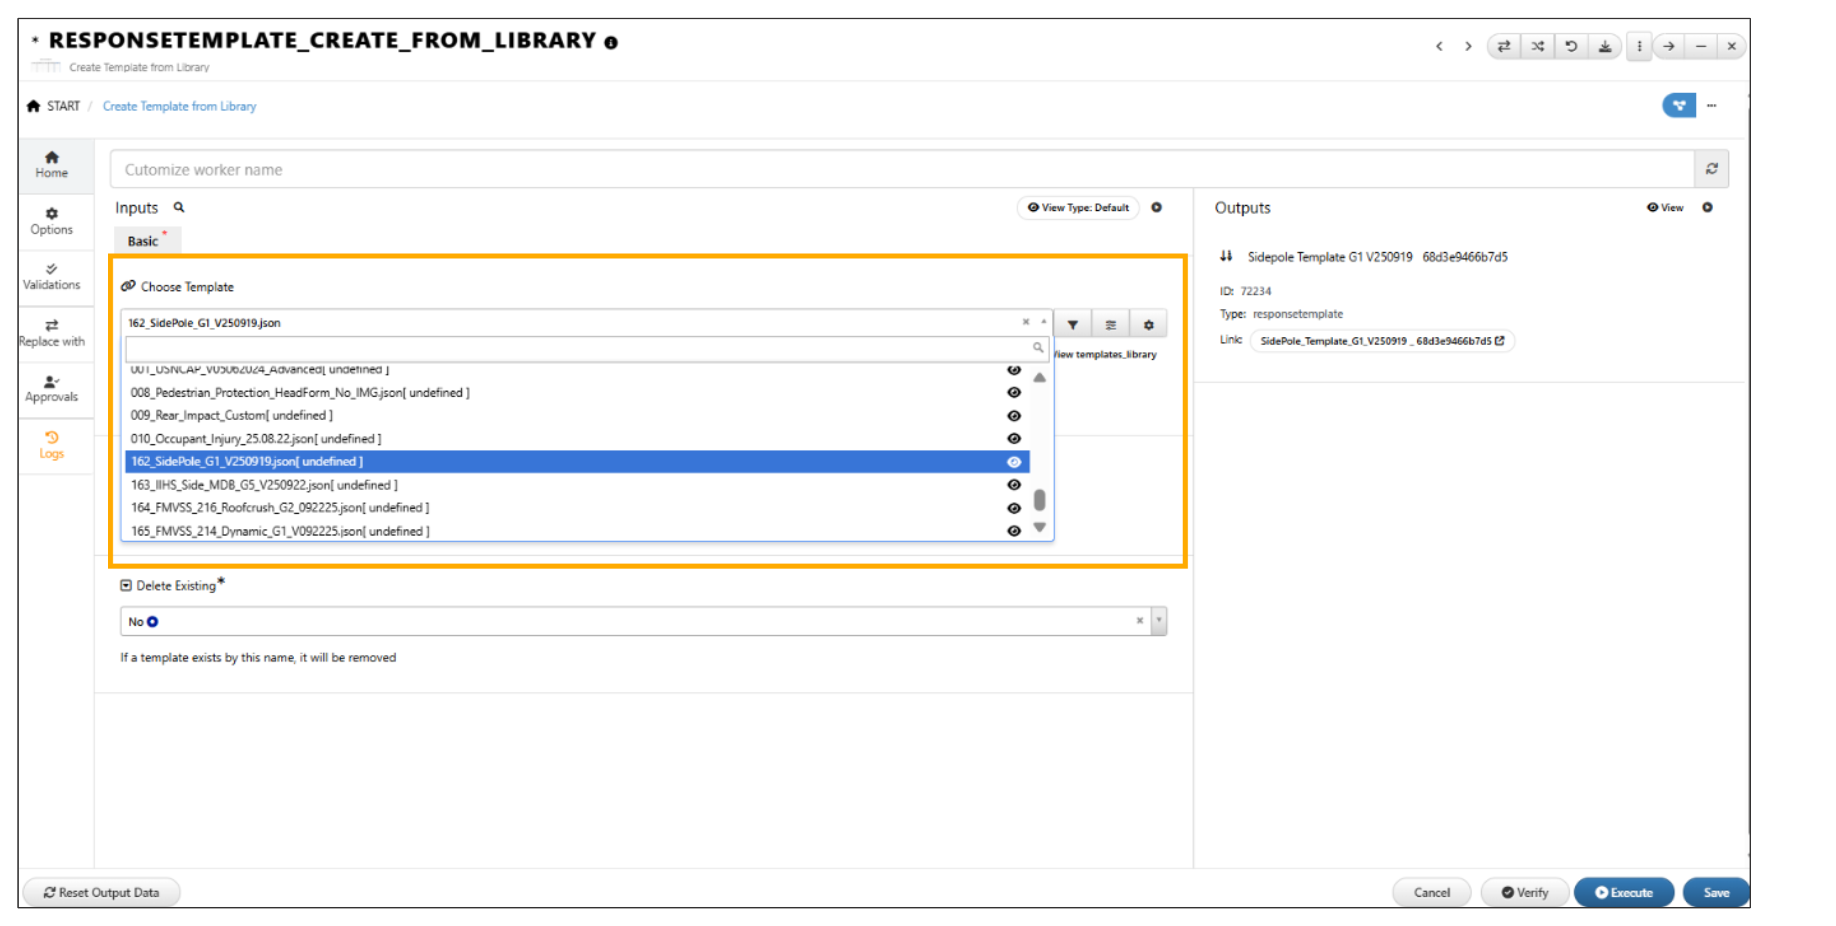The image size is (1836, 926).
Task: Switch to the Basic tab
Action: coord(143,241)
